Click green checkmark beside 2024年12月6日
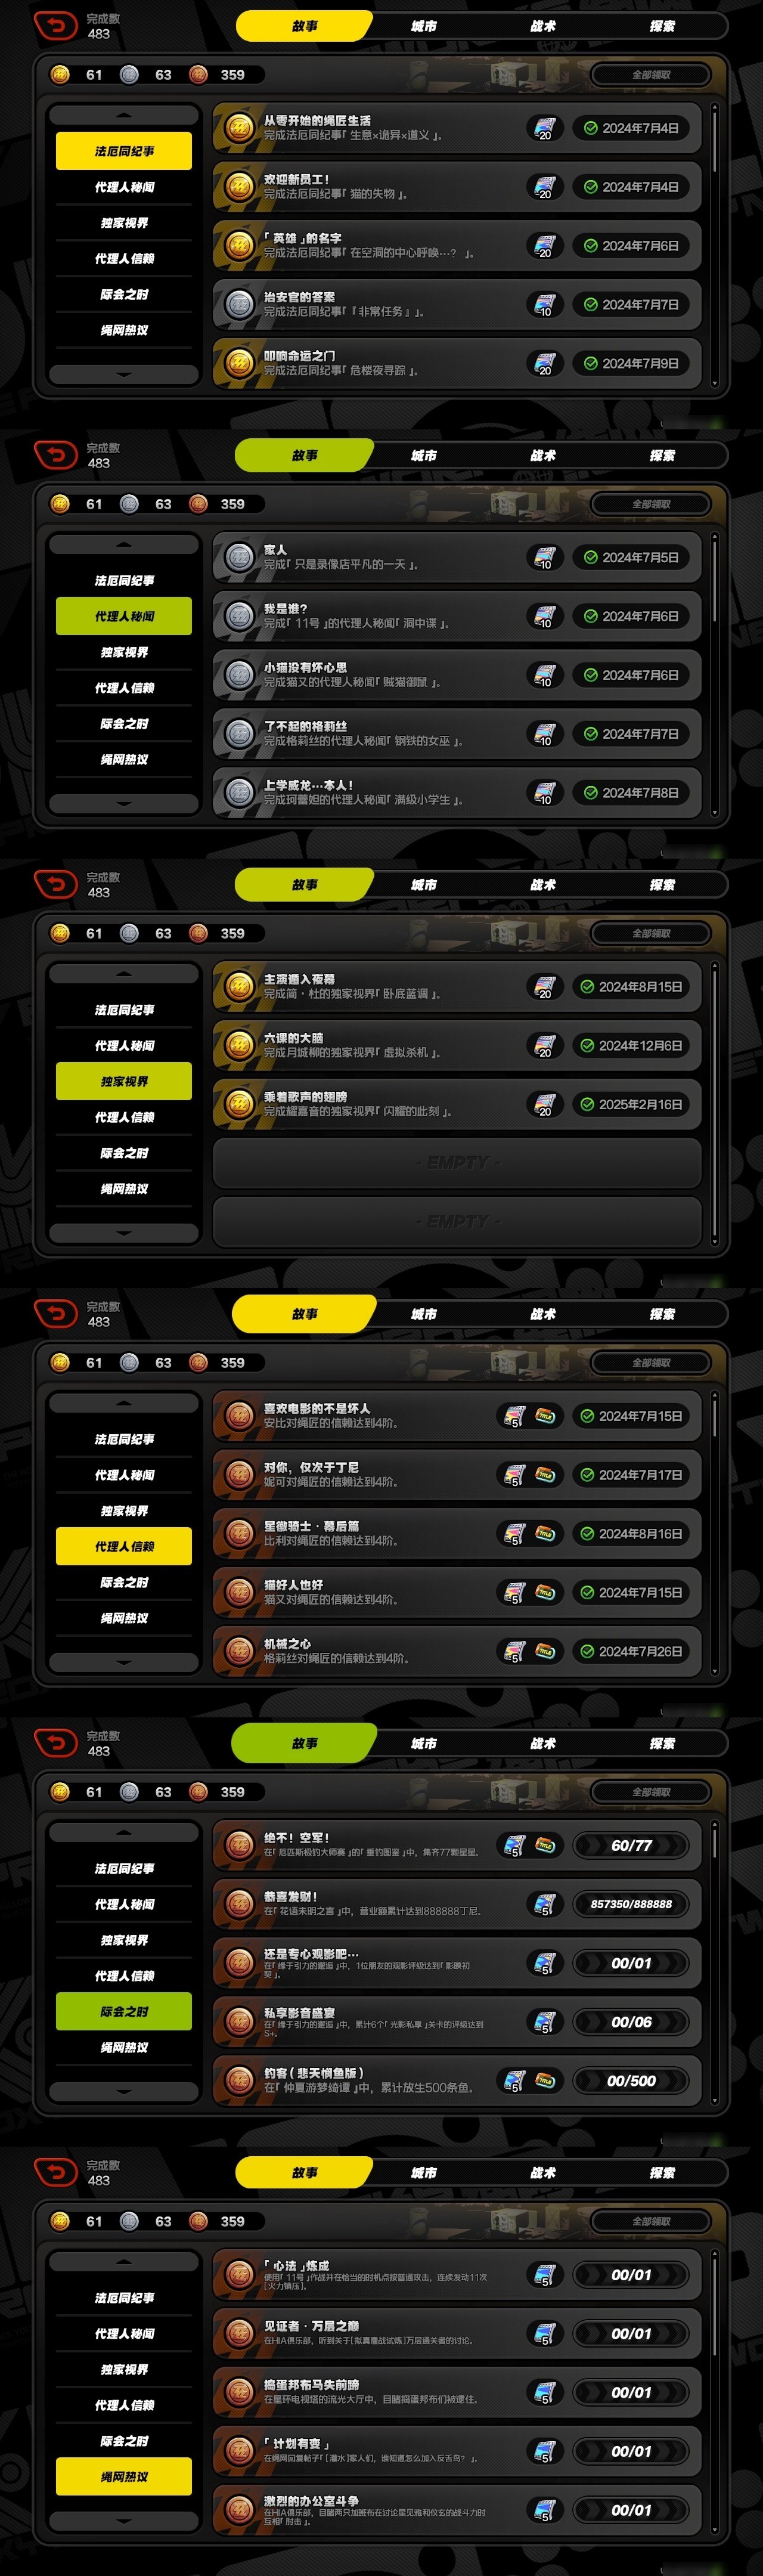The image size is (763, 2576). pyautogui.click(x=587, y=1046)
